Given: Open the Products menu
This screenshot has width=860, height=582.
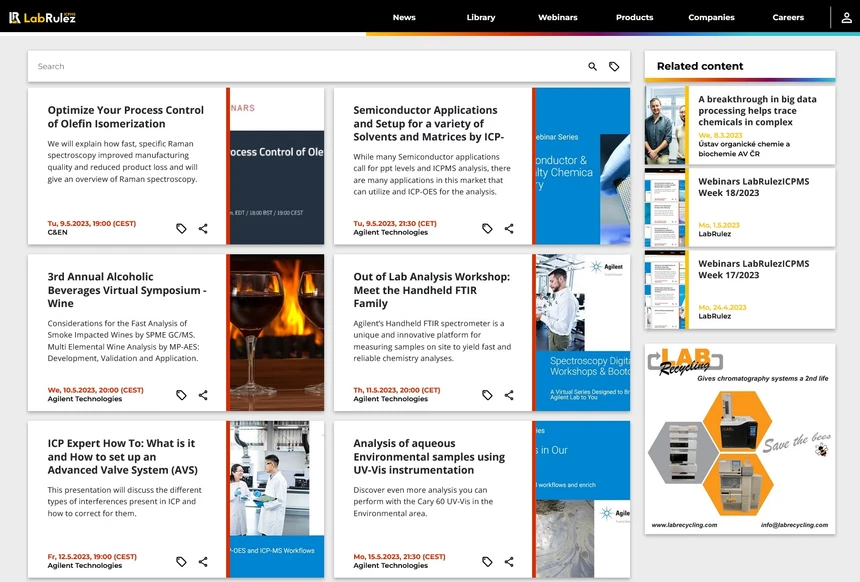Looking at the screenshot, I should (635, 18).
